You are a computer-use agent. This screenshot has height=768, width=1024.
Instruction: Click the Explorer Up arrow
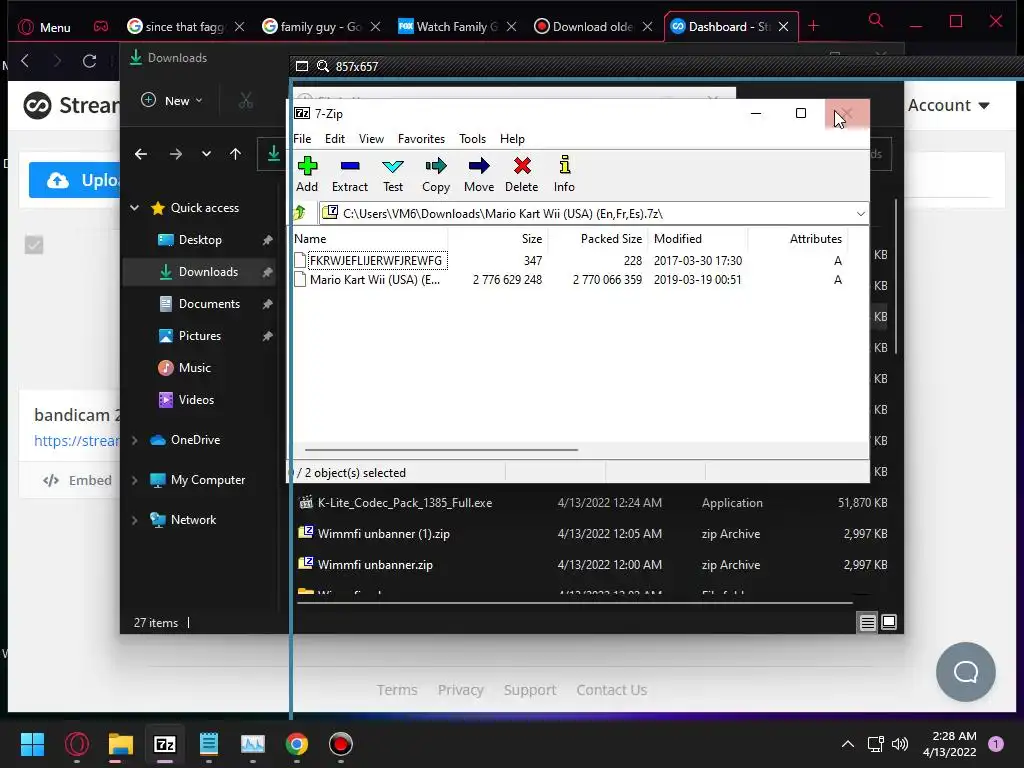tap(235, 154)
